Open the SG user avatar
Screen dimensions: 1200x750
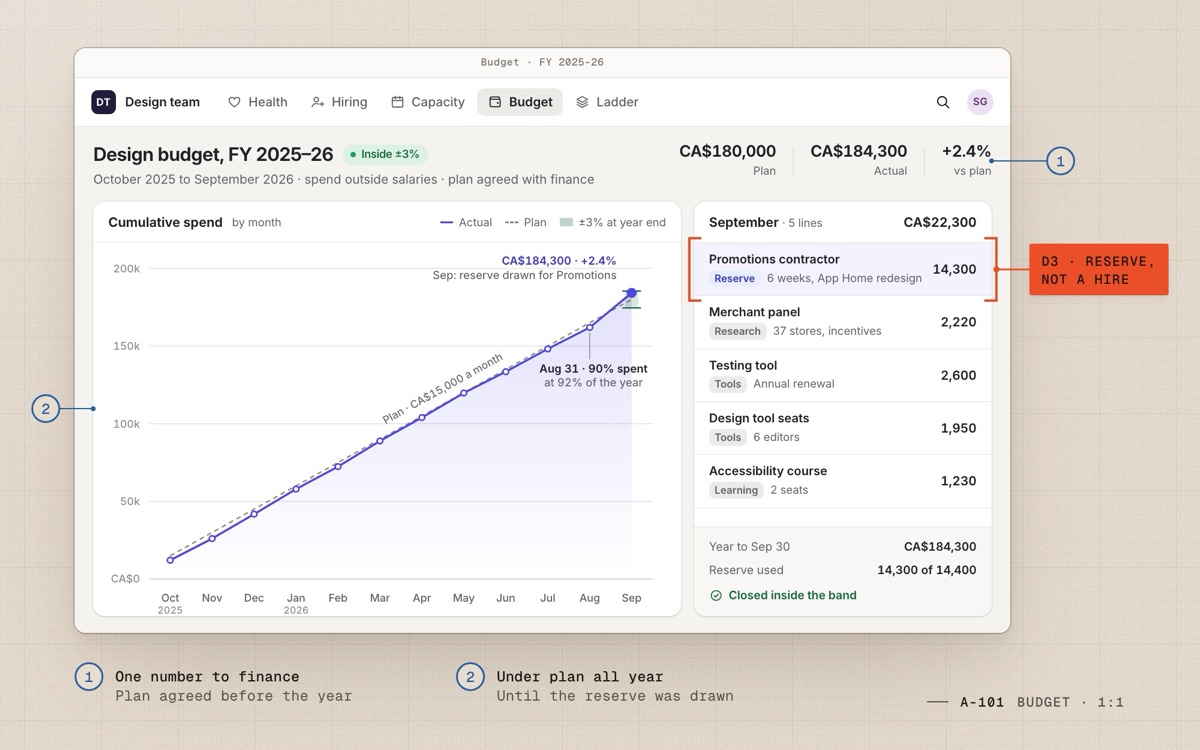pyautogui.click(x=980, y=102)
